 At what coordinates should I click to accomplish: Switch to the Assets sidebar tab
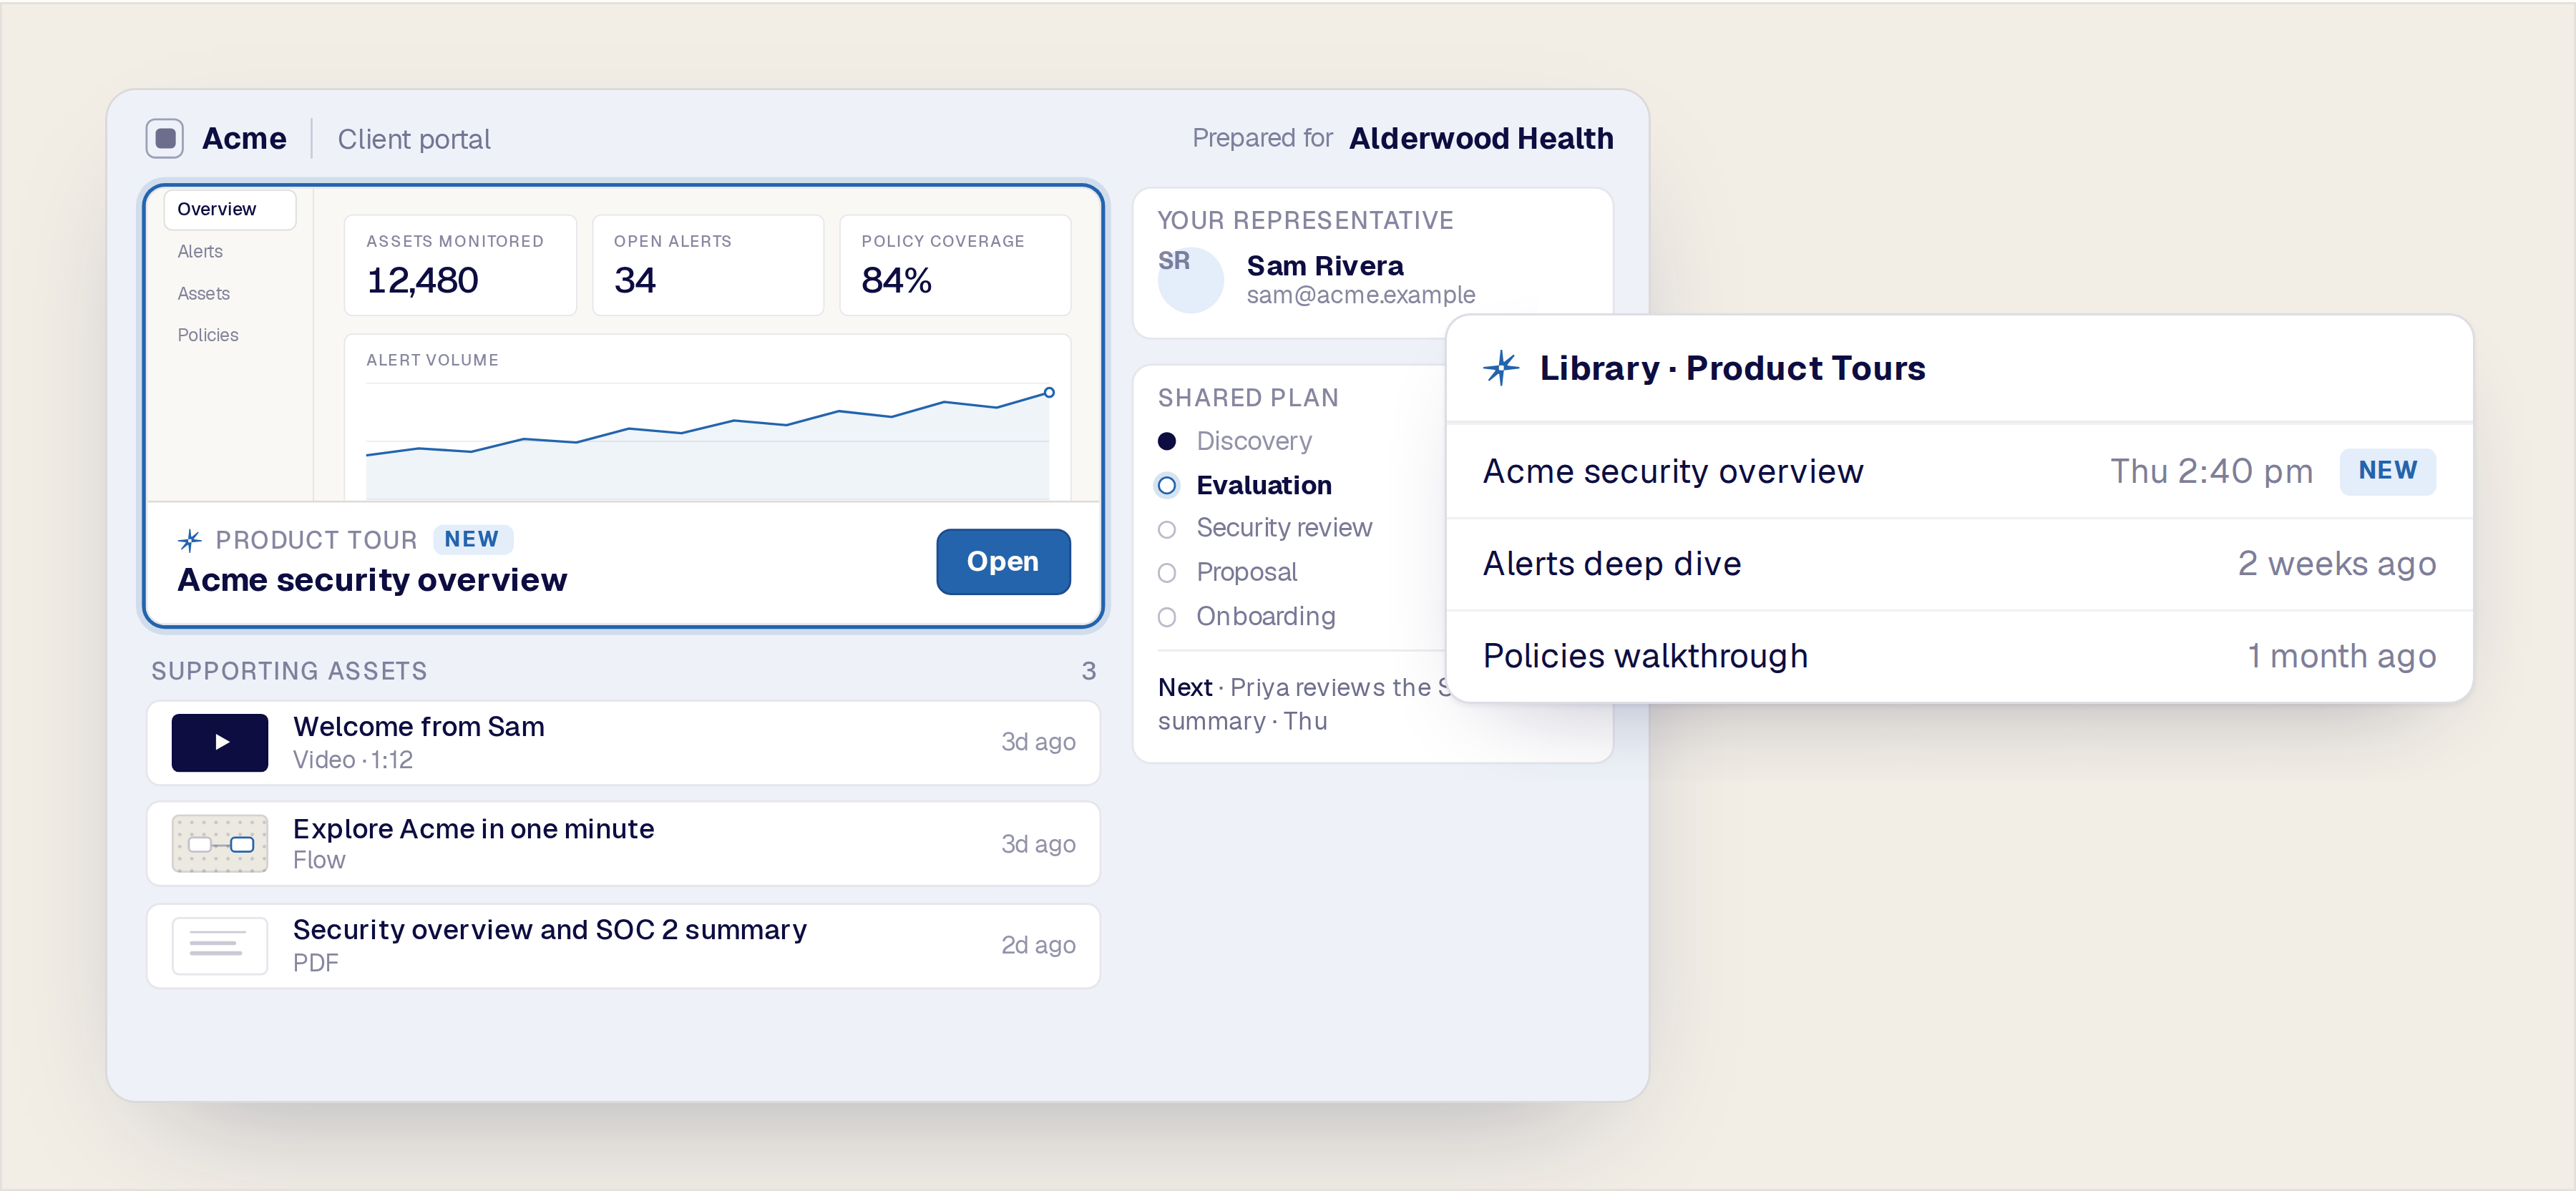pos(204,294)
